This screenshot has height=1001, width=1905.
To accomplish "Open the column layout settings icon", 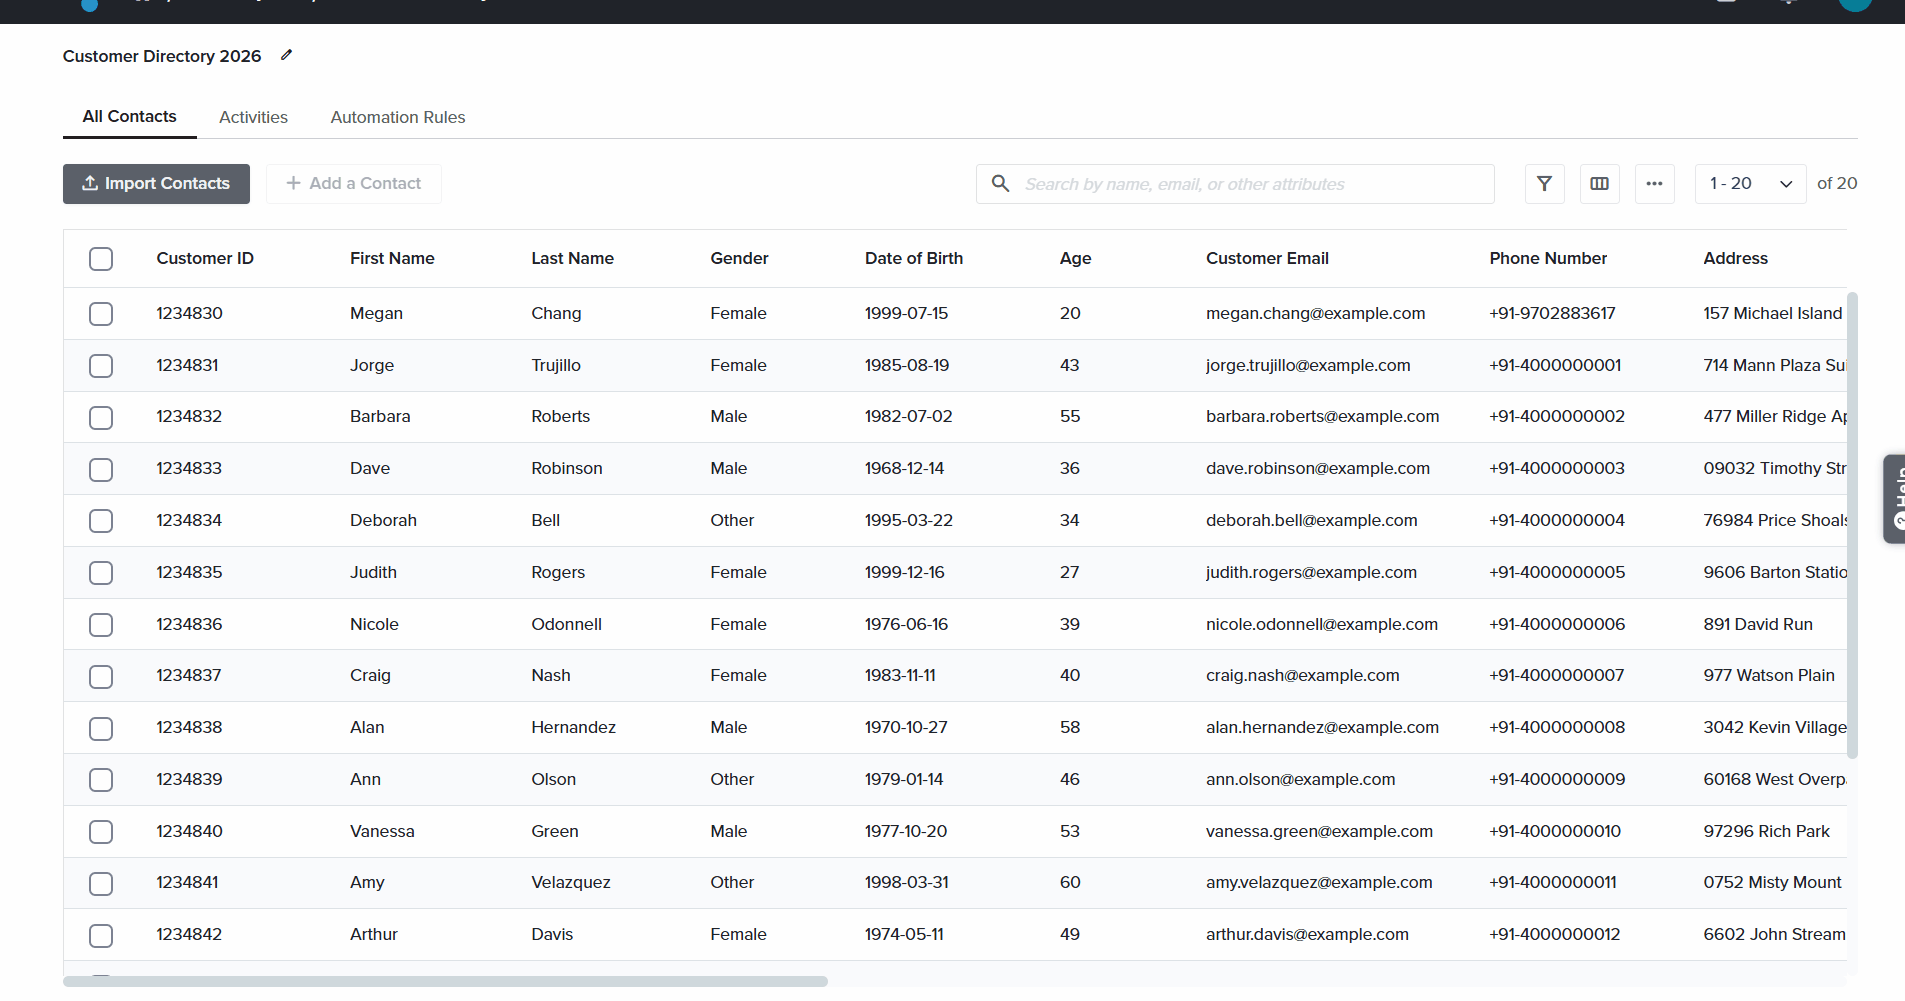I will 1599,184.
